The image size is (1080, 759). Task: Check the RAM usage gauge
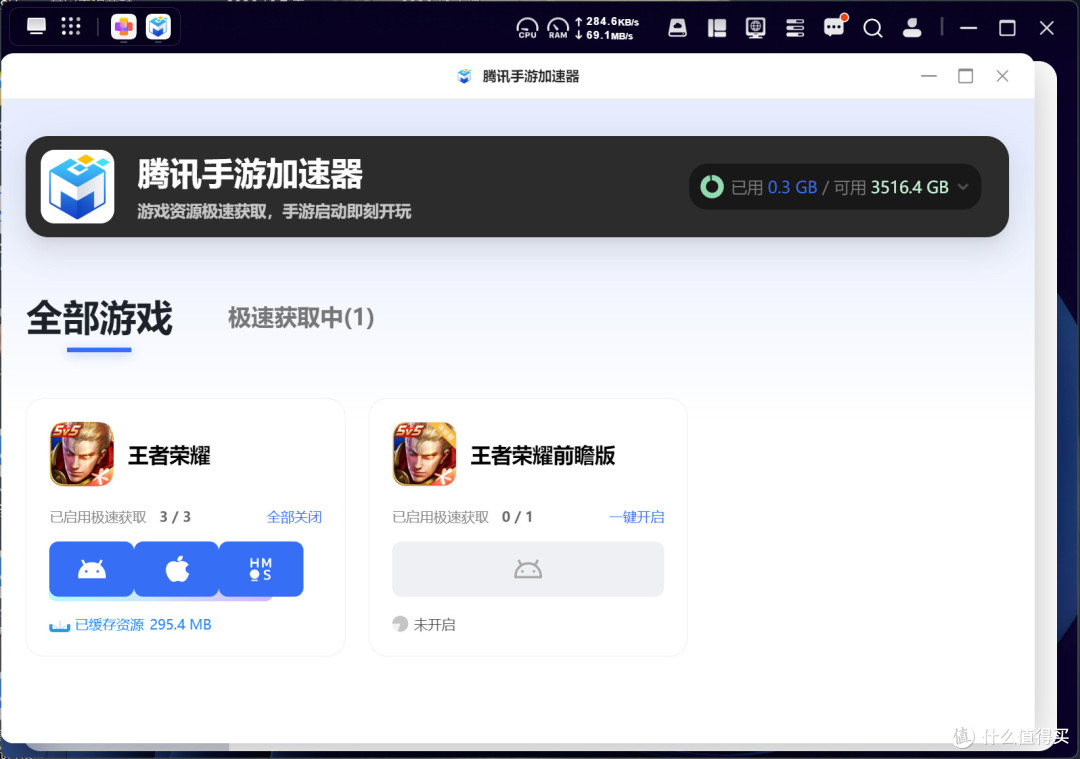pos(558,28)
